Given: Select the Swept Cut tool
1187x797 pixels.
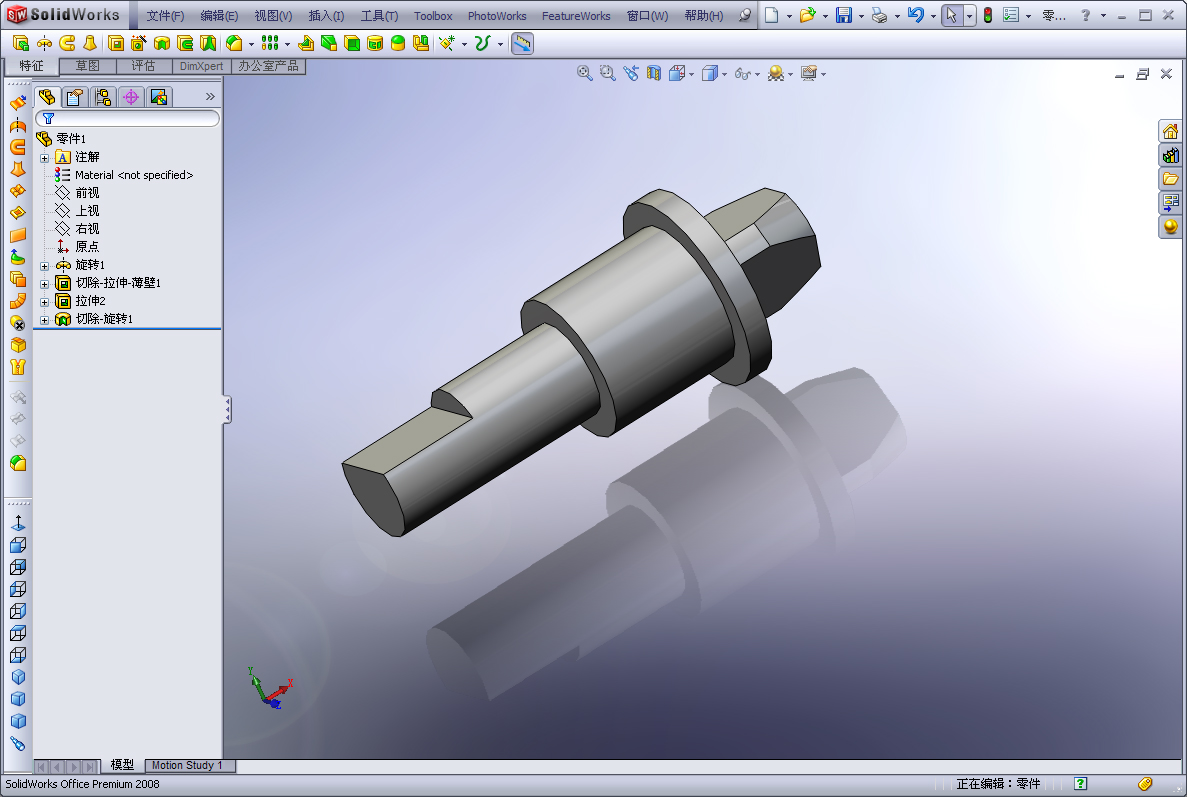Looking at the screenshot, I should pyautogui.click(x=185, y=43).
